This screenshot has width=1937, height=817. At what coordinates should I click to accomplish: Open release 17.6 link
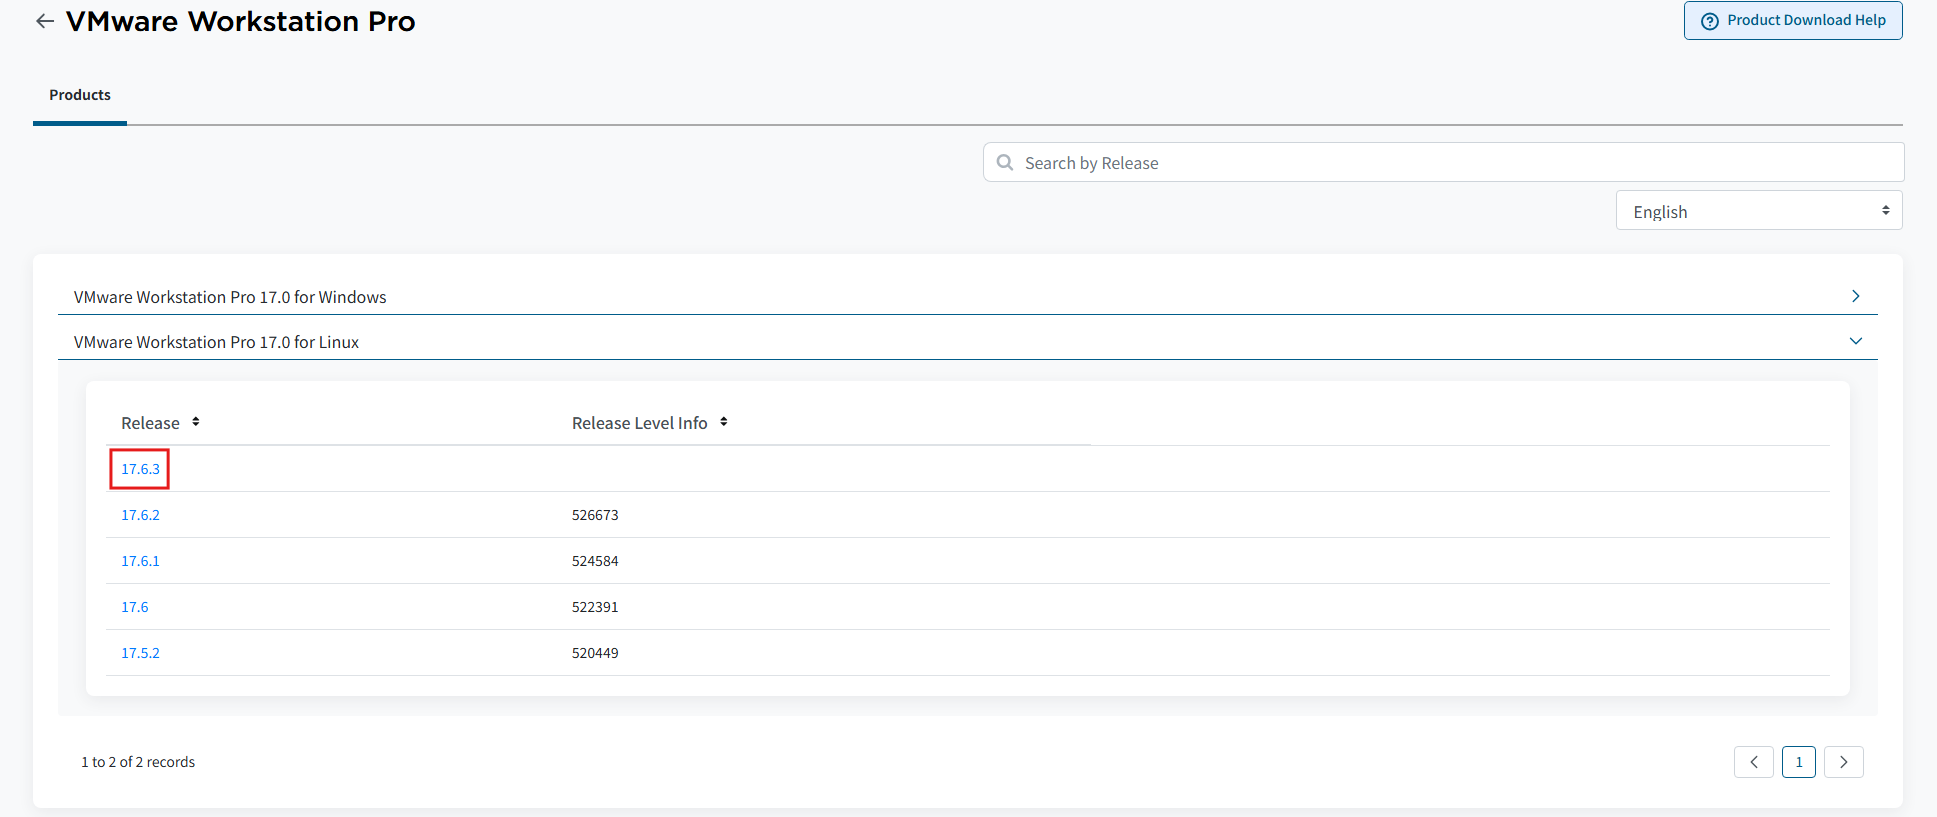(x=135, y=607)
